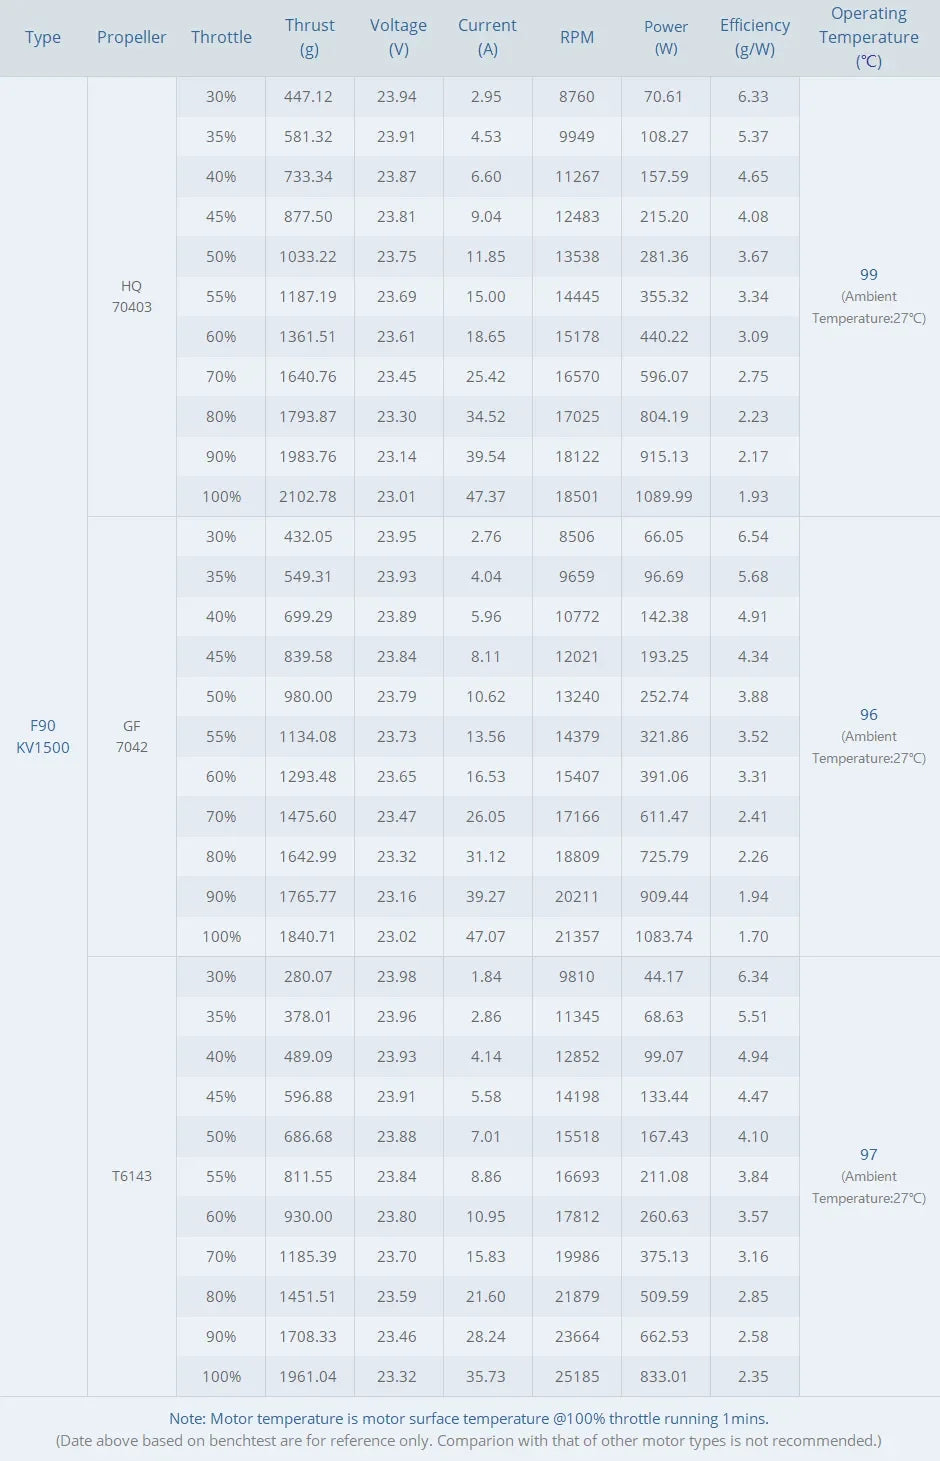The width and height of the screenshot is (940, 1461).
Task: Select the Current (A) column header
Action: point(487,37)
